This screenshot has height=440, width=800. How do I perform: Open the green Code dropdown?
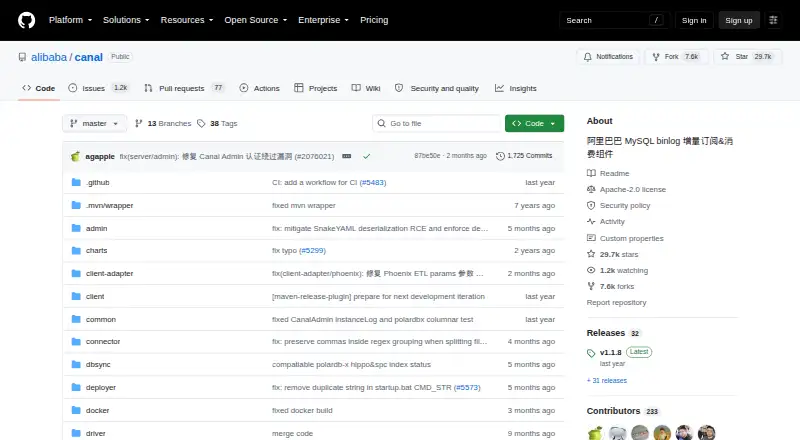pyautogui.click(x=534, y=124)
